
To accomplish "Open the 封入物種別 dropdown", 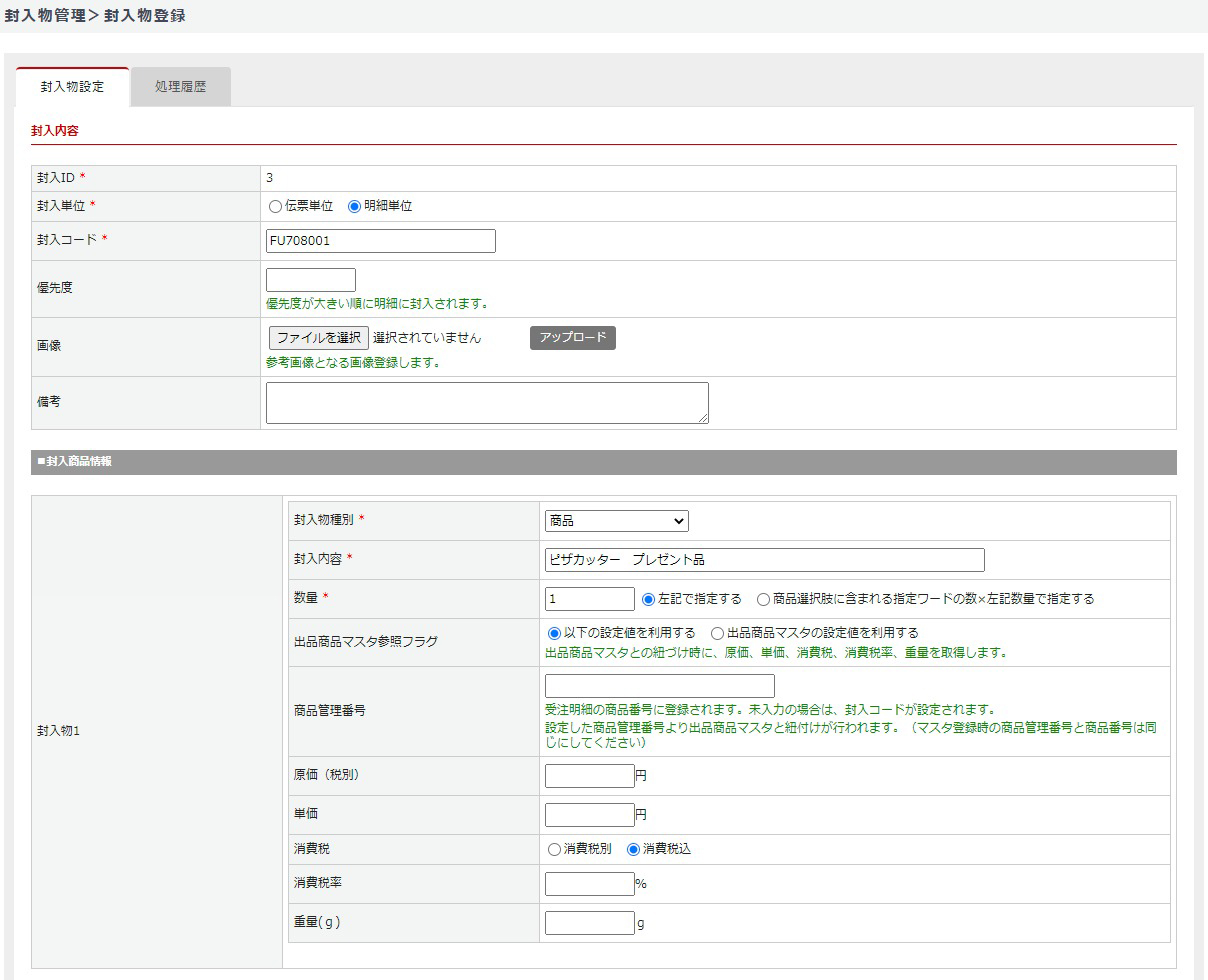I will [616, 521].
